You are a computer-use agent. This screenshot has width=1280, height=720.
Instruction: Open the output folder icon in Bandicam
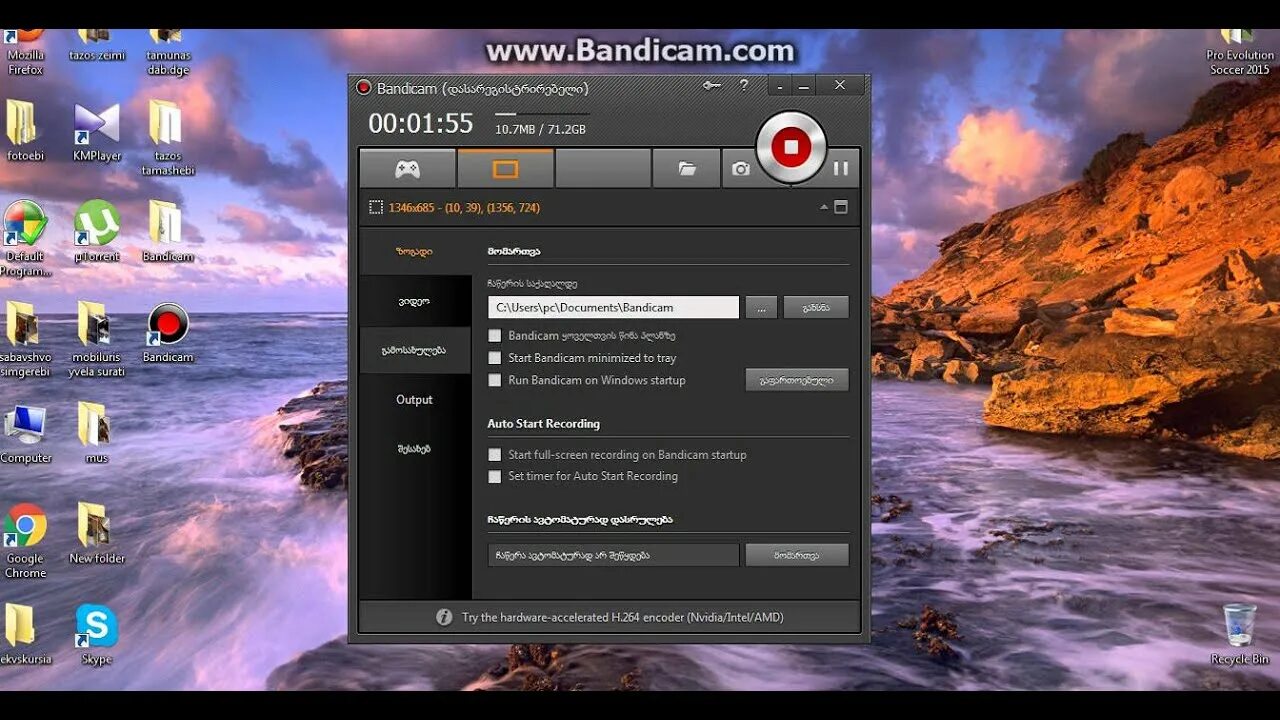(x=686, y=169)
